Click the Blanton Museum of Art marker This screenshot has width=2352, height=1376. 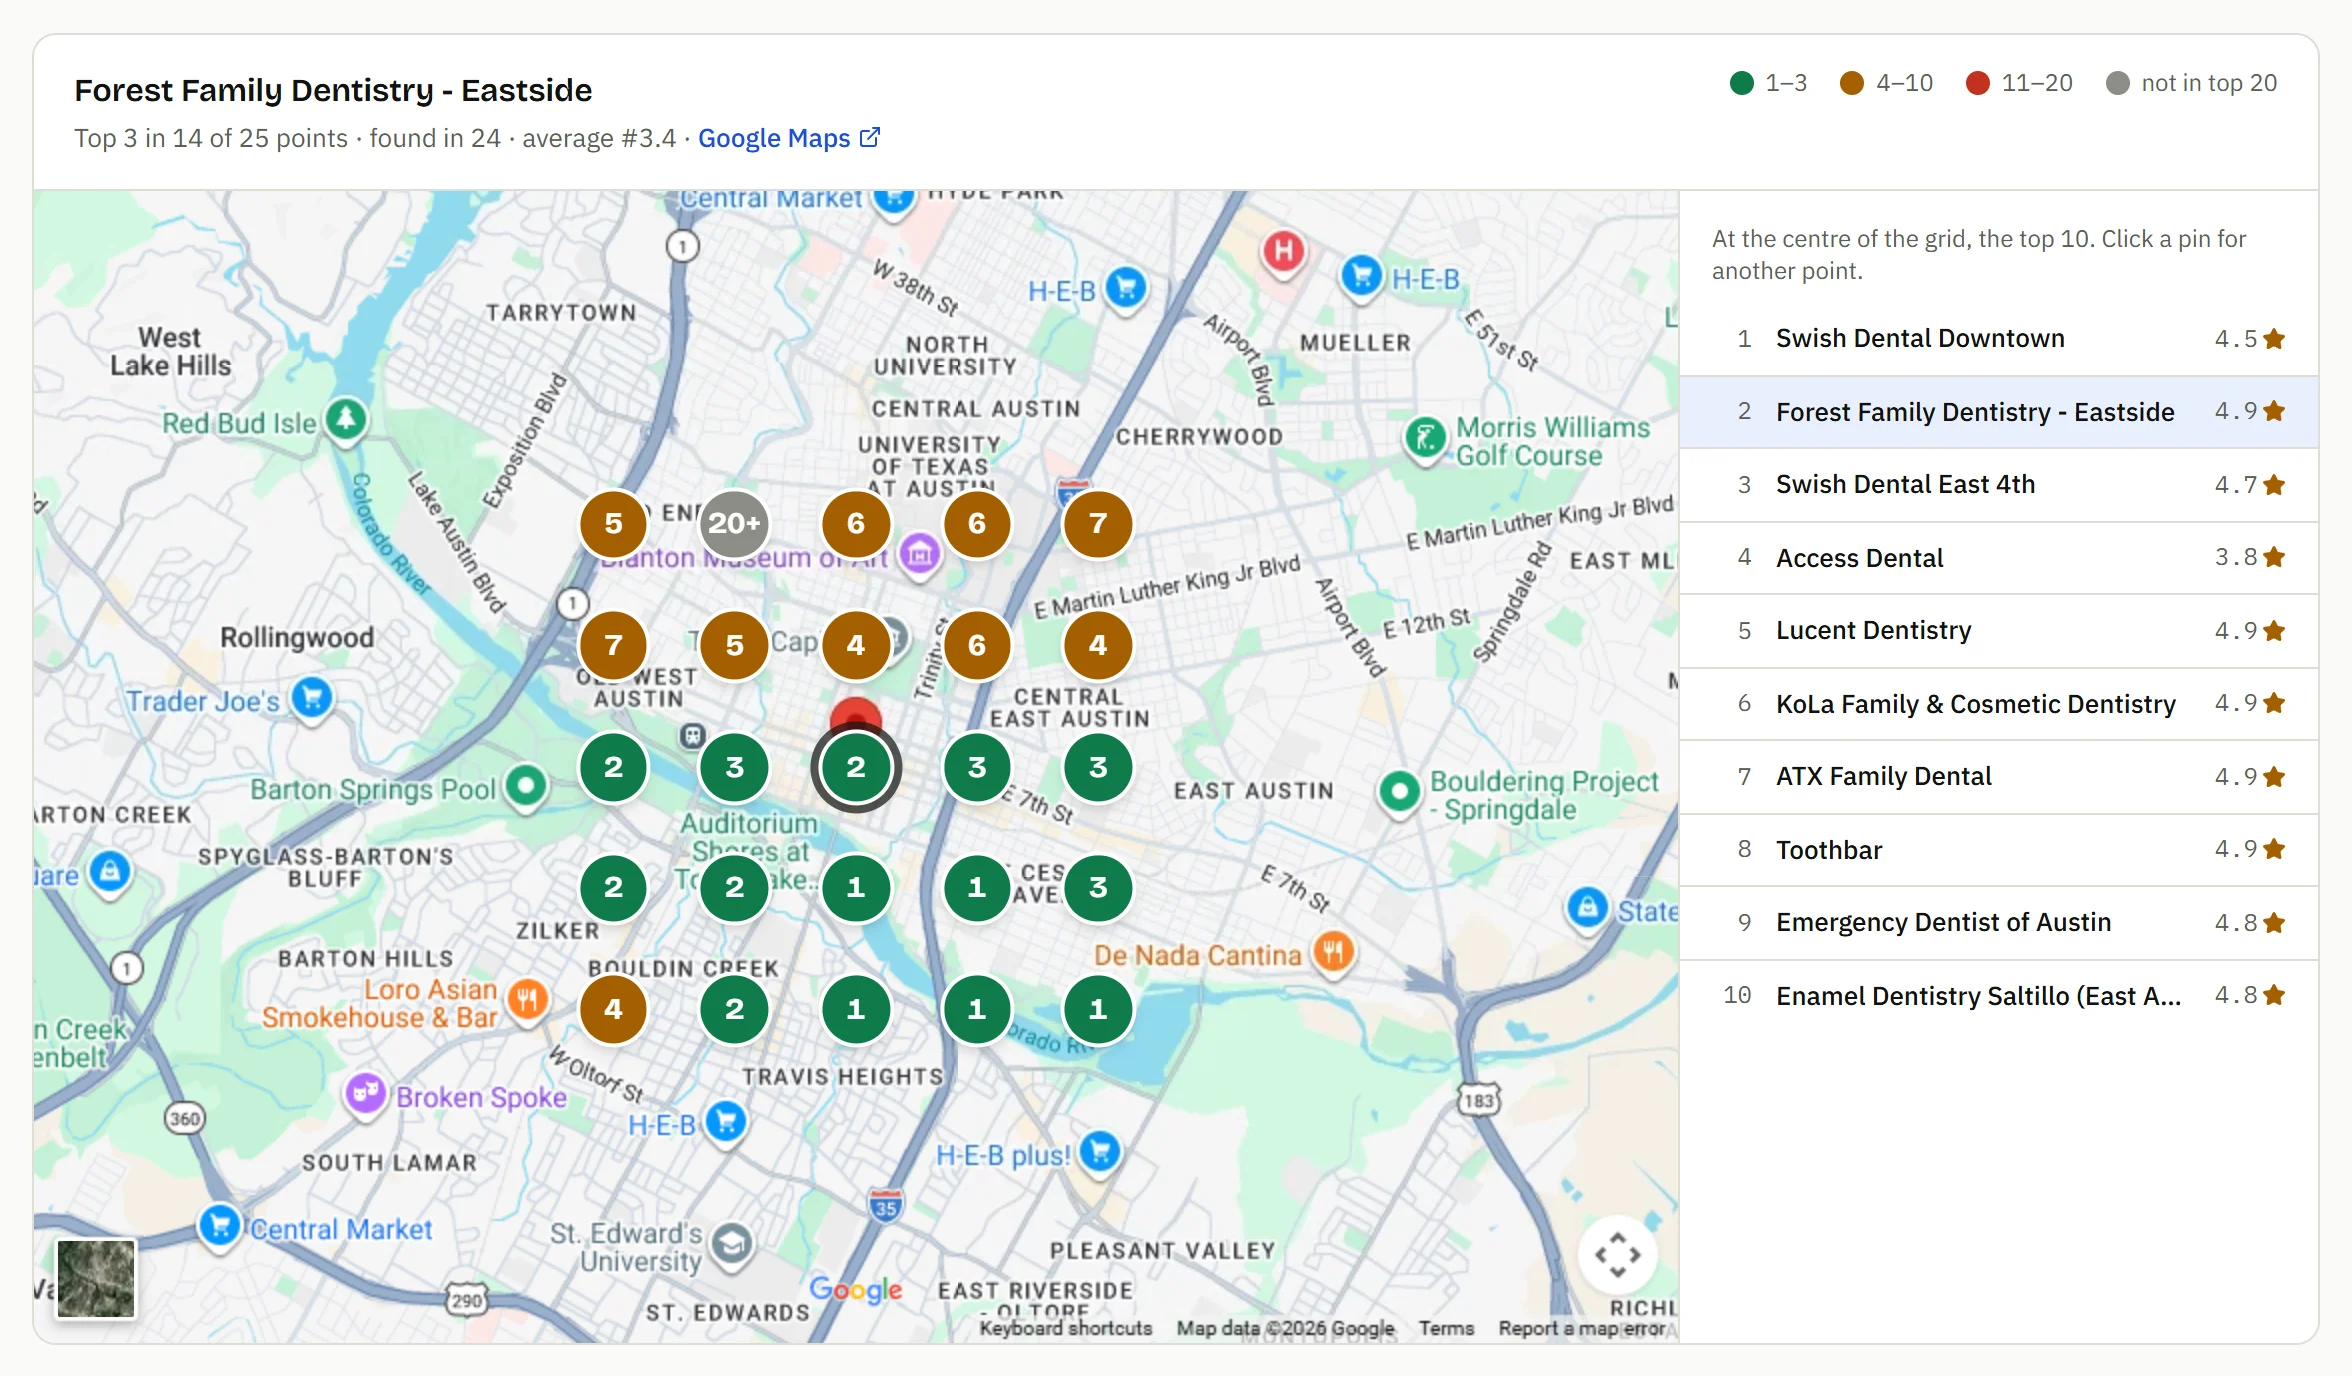pos(920,553)
